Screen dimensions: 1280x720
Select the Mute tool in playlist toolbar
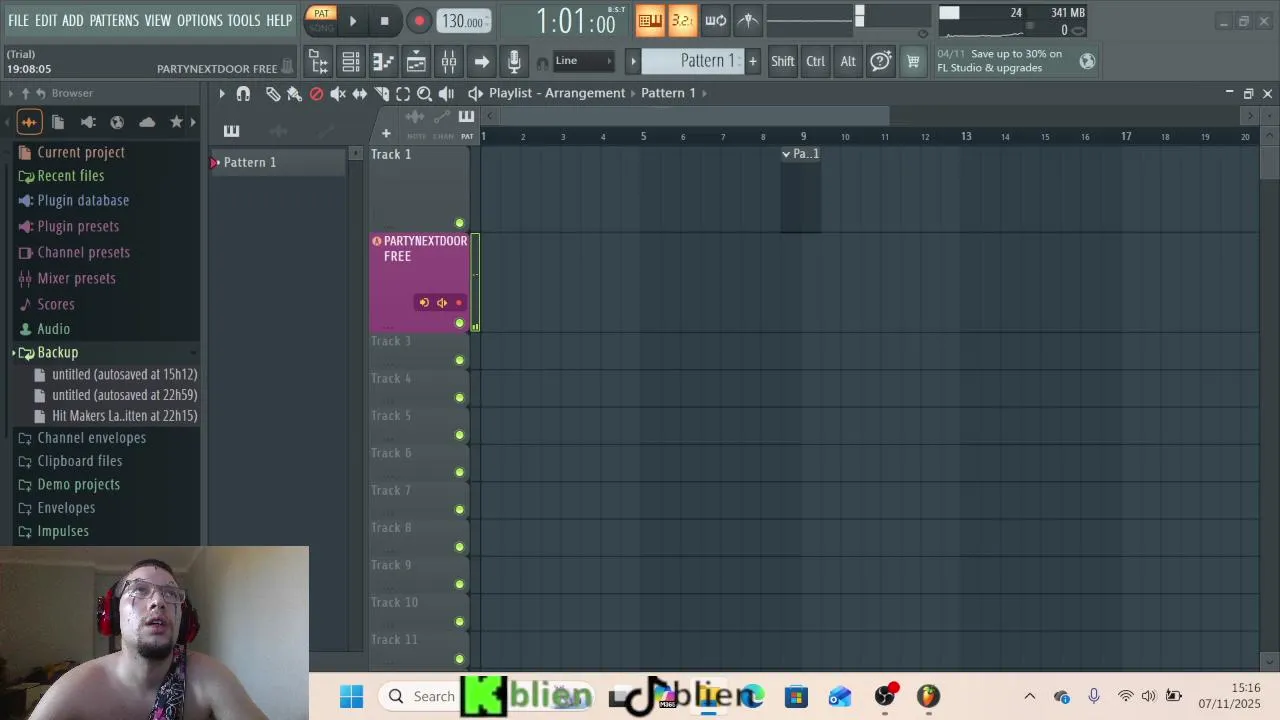click(338, 93)
